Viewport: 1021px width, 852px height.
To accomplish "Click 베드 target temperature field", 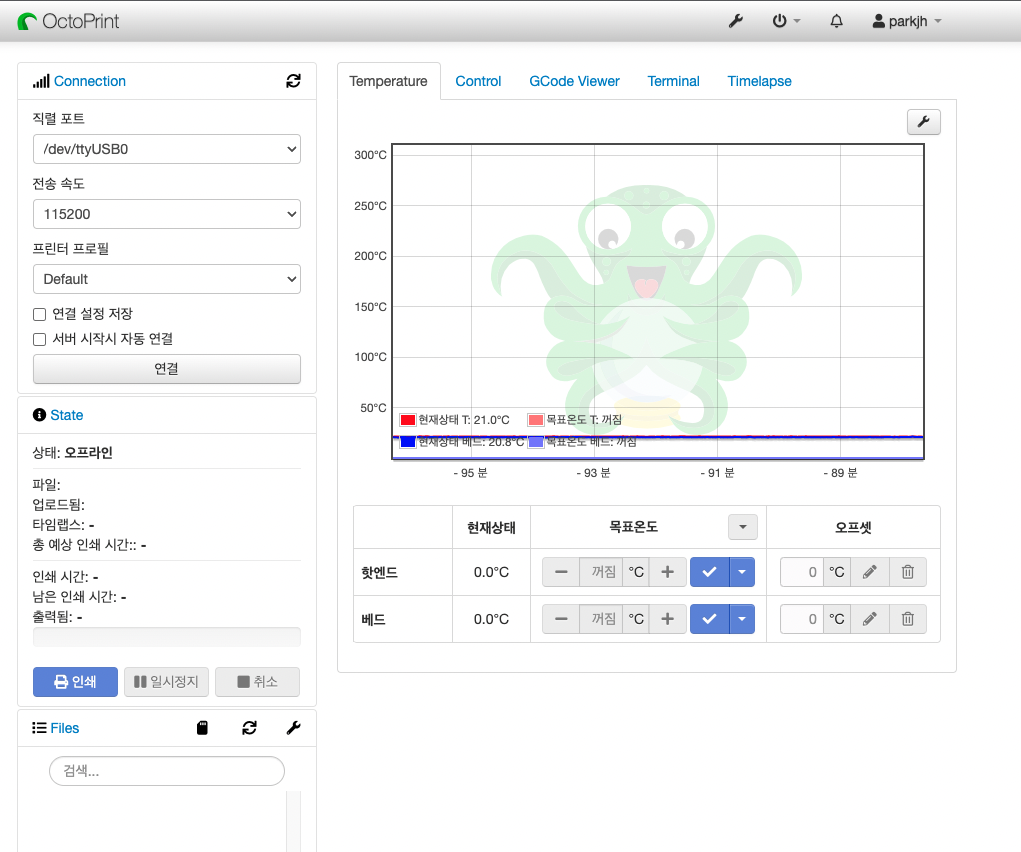I will [601, 619].
